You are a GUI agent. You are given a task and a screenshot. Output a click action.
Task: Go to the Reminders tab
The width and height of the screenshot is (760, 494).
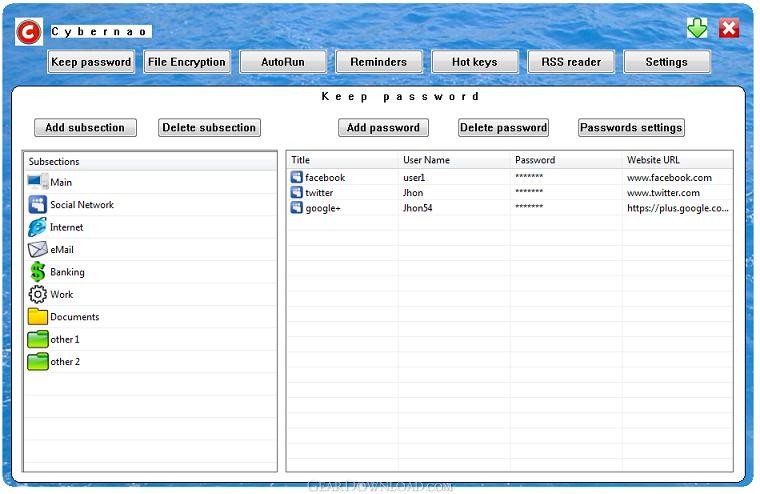click(379, 62)
